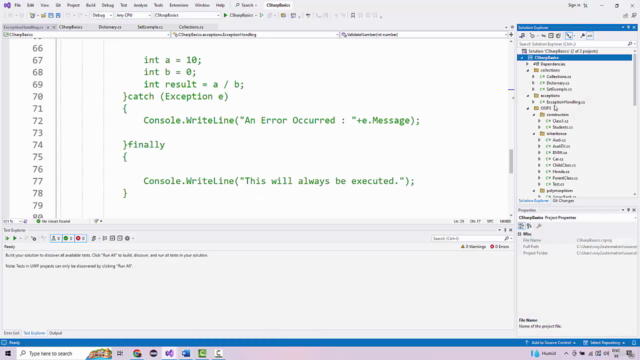Image resolution: width=640 pixels, height=360 pixels.
Task: Expand the Dependencies node
Action: point(527,64)
